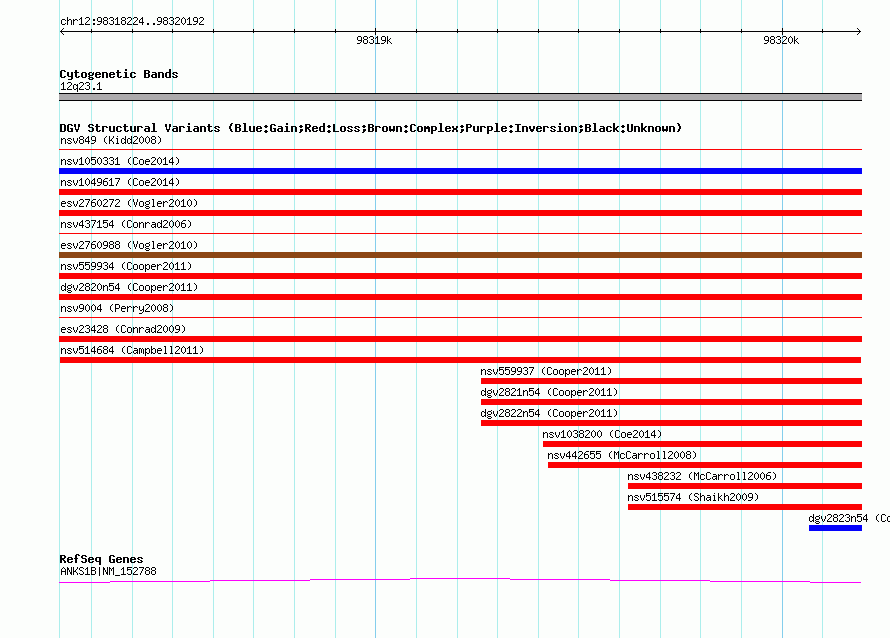Screen dimensions: 890x638
Task: Click the 98320k ruler position label
Action: (781, 40)
